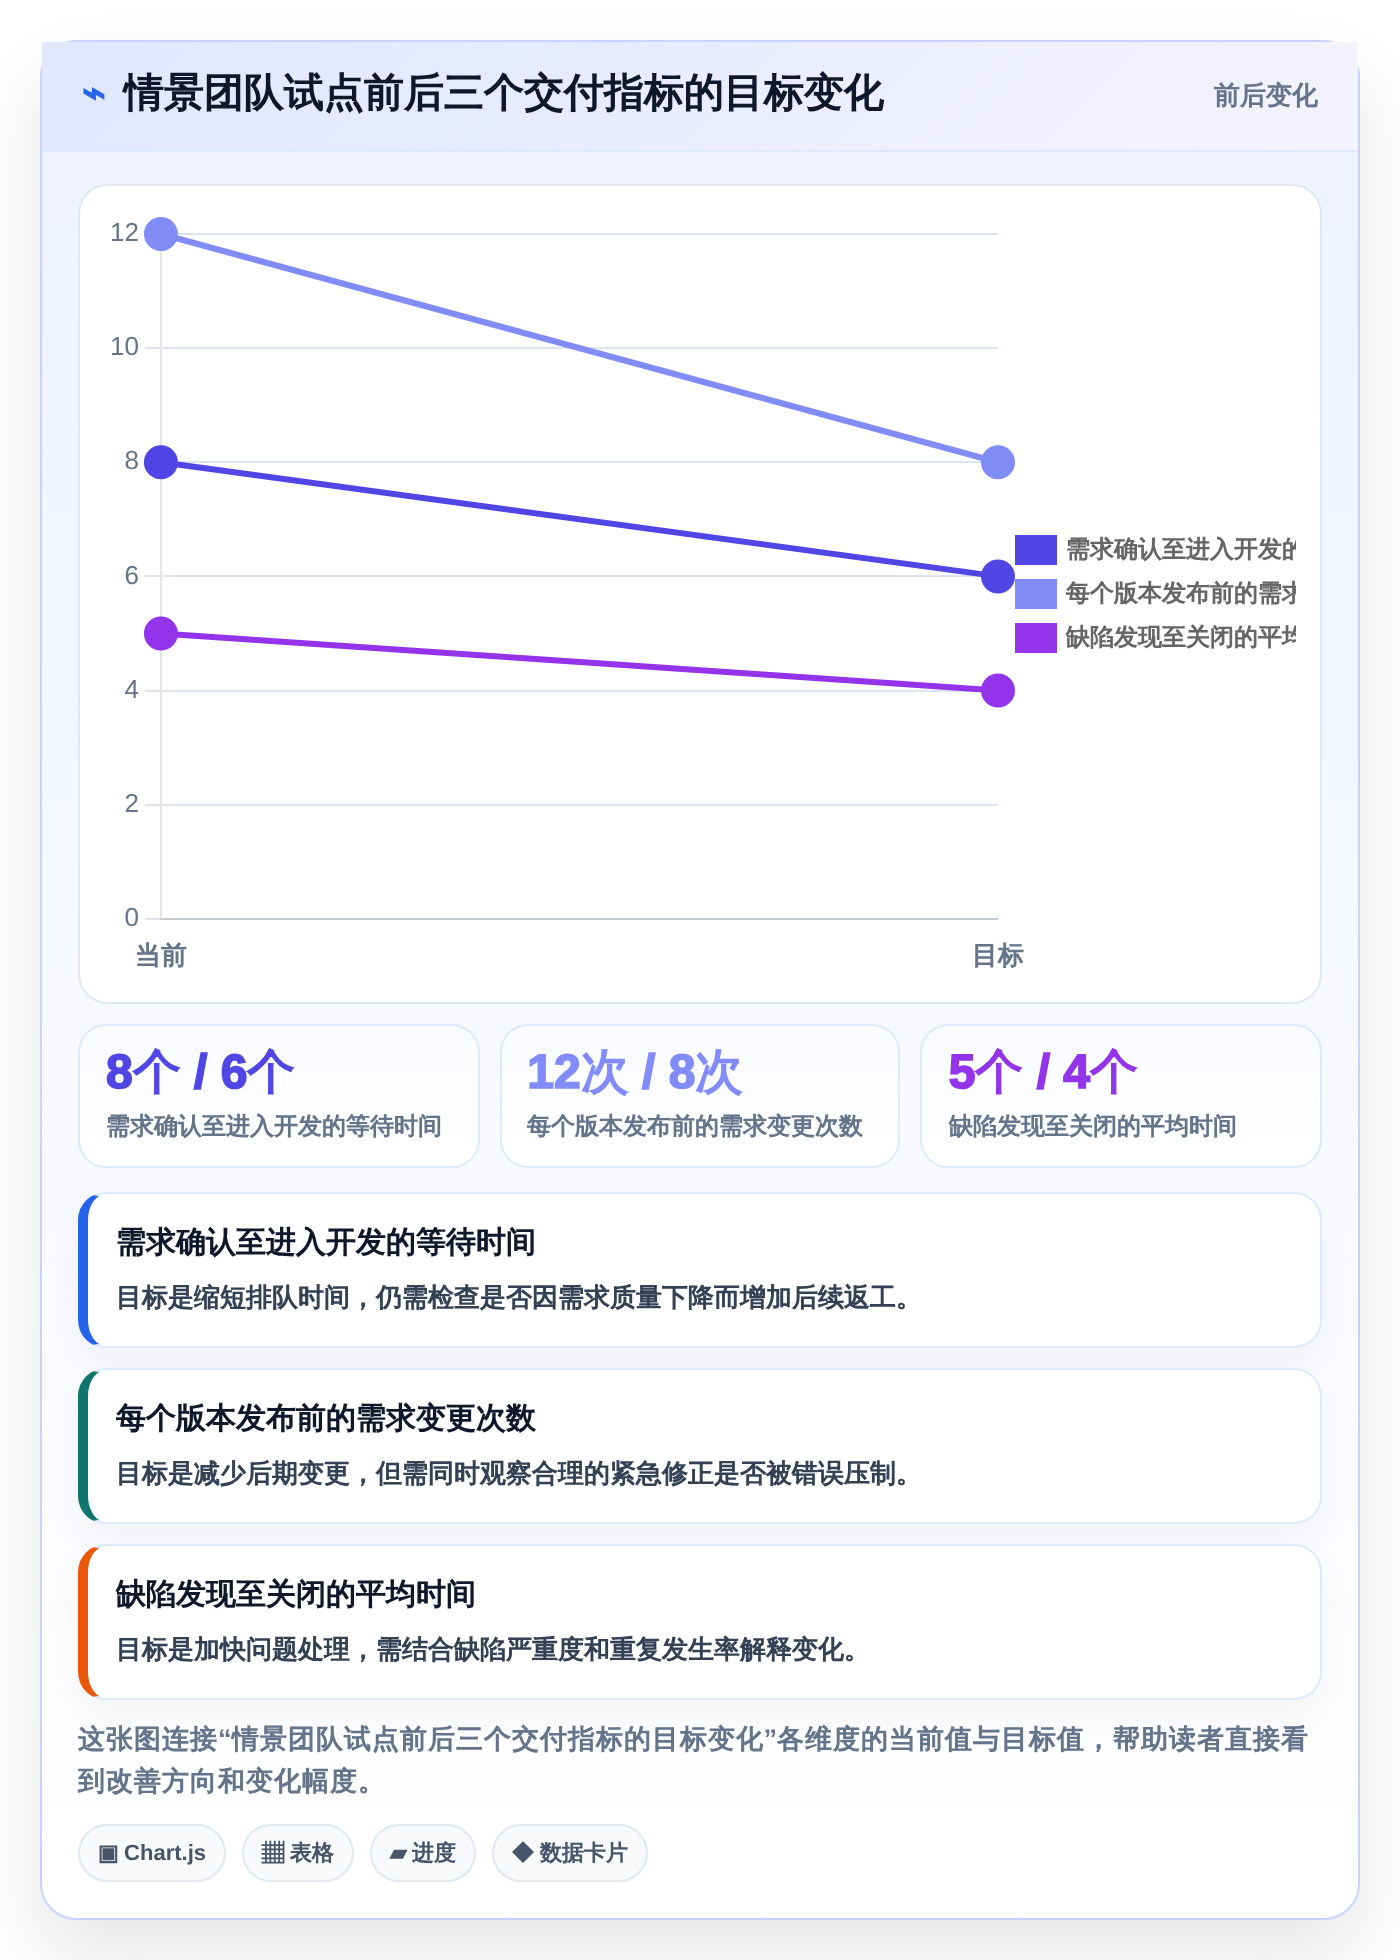This screenshot has height=1960, width=1400.
Task: Toggle legend swatch for 需求确认至进入开发
Action: pos(1035,550)
